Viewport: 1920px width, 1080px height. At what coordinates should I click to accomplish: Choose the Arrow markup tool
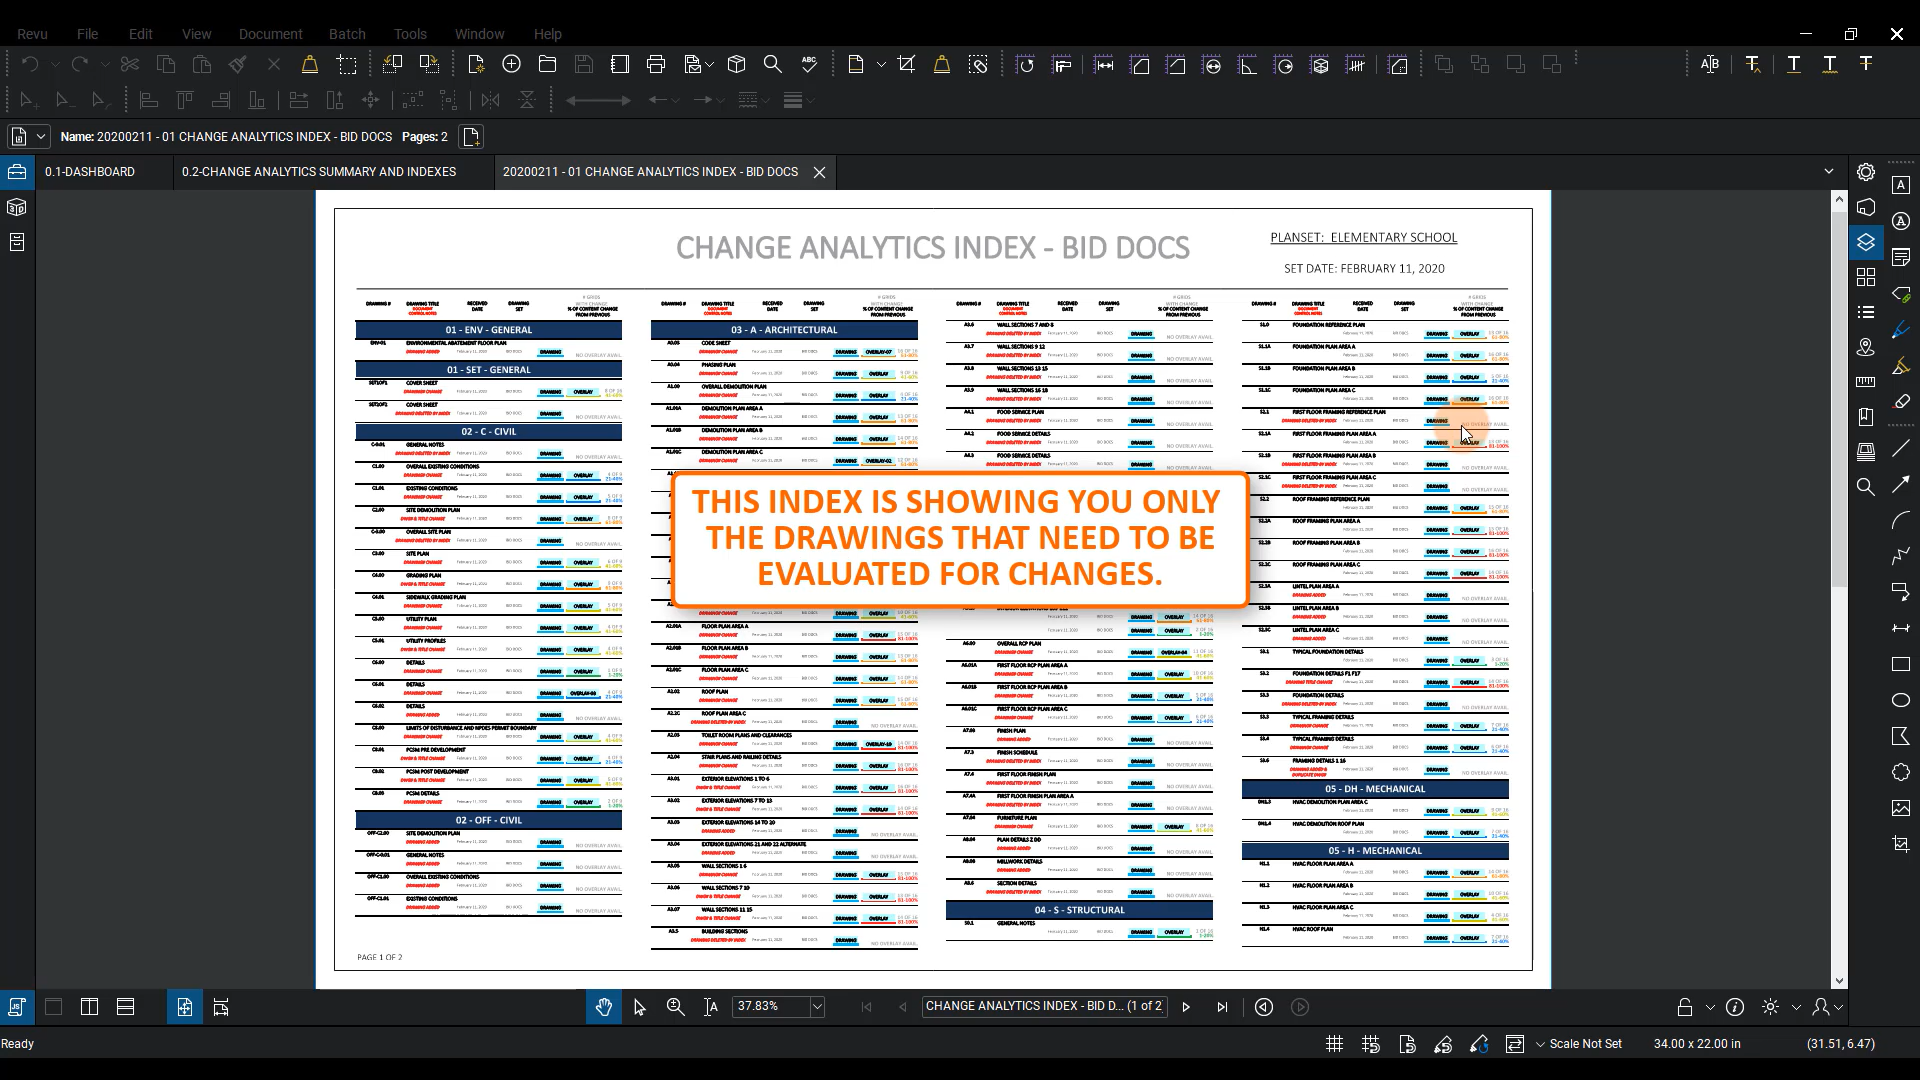1901,485
